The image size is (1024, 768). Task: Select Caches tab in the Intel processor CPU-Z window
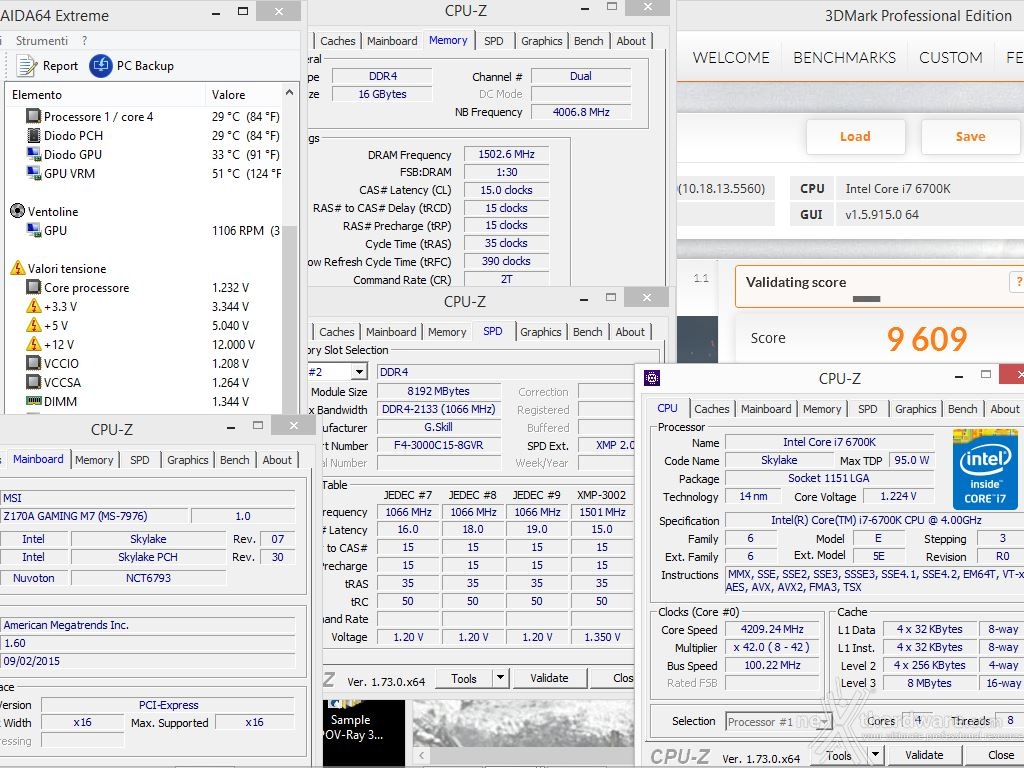[x=712, y=409]
